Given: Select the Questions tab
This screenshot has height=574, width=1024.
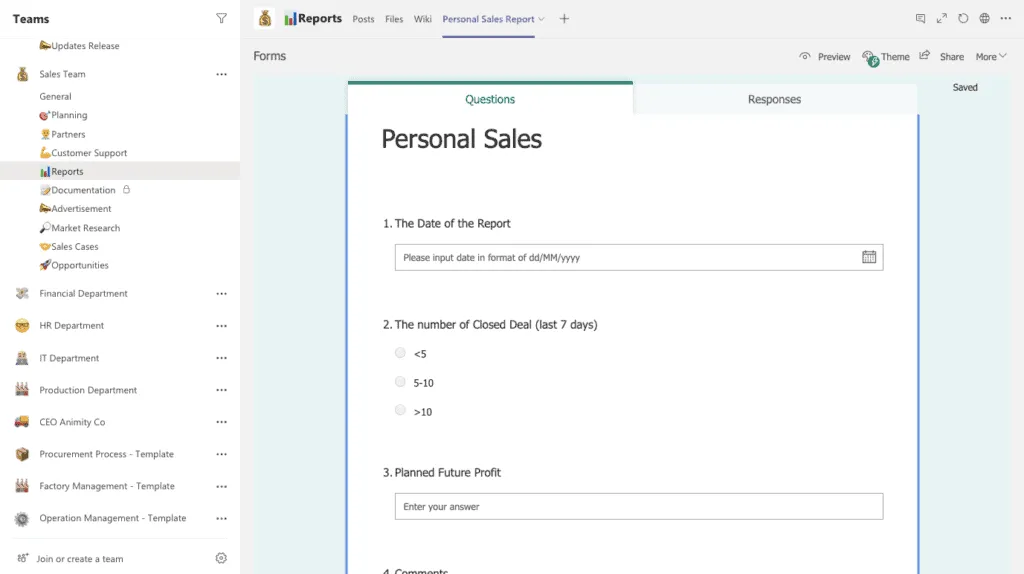Looking at the screenshot, I should pyautogui.click(x=490, y=99).
